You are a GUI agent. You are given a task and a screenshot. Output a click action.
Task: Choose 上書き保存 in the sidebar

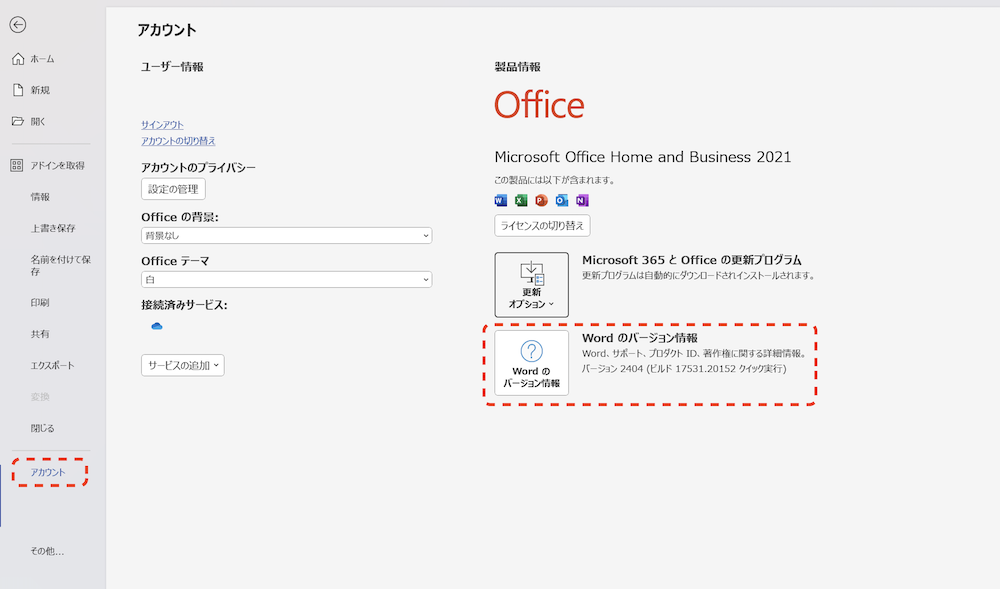tap(53, 228)
